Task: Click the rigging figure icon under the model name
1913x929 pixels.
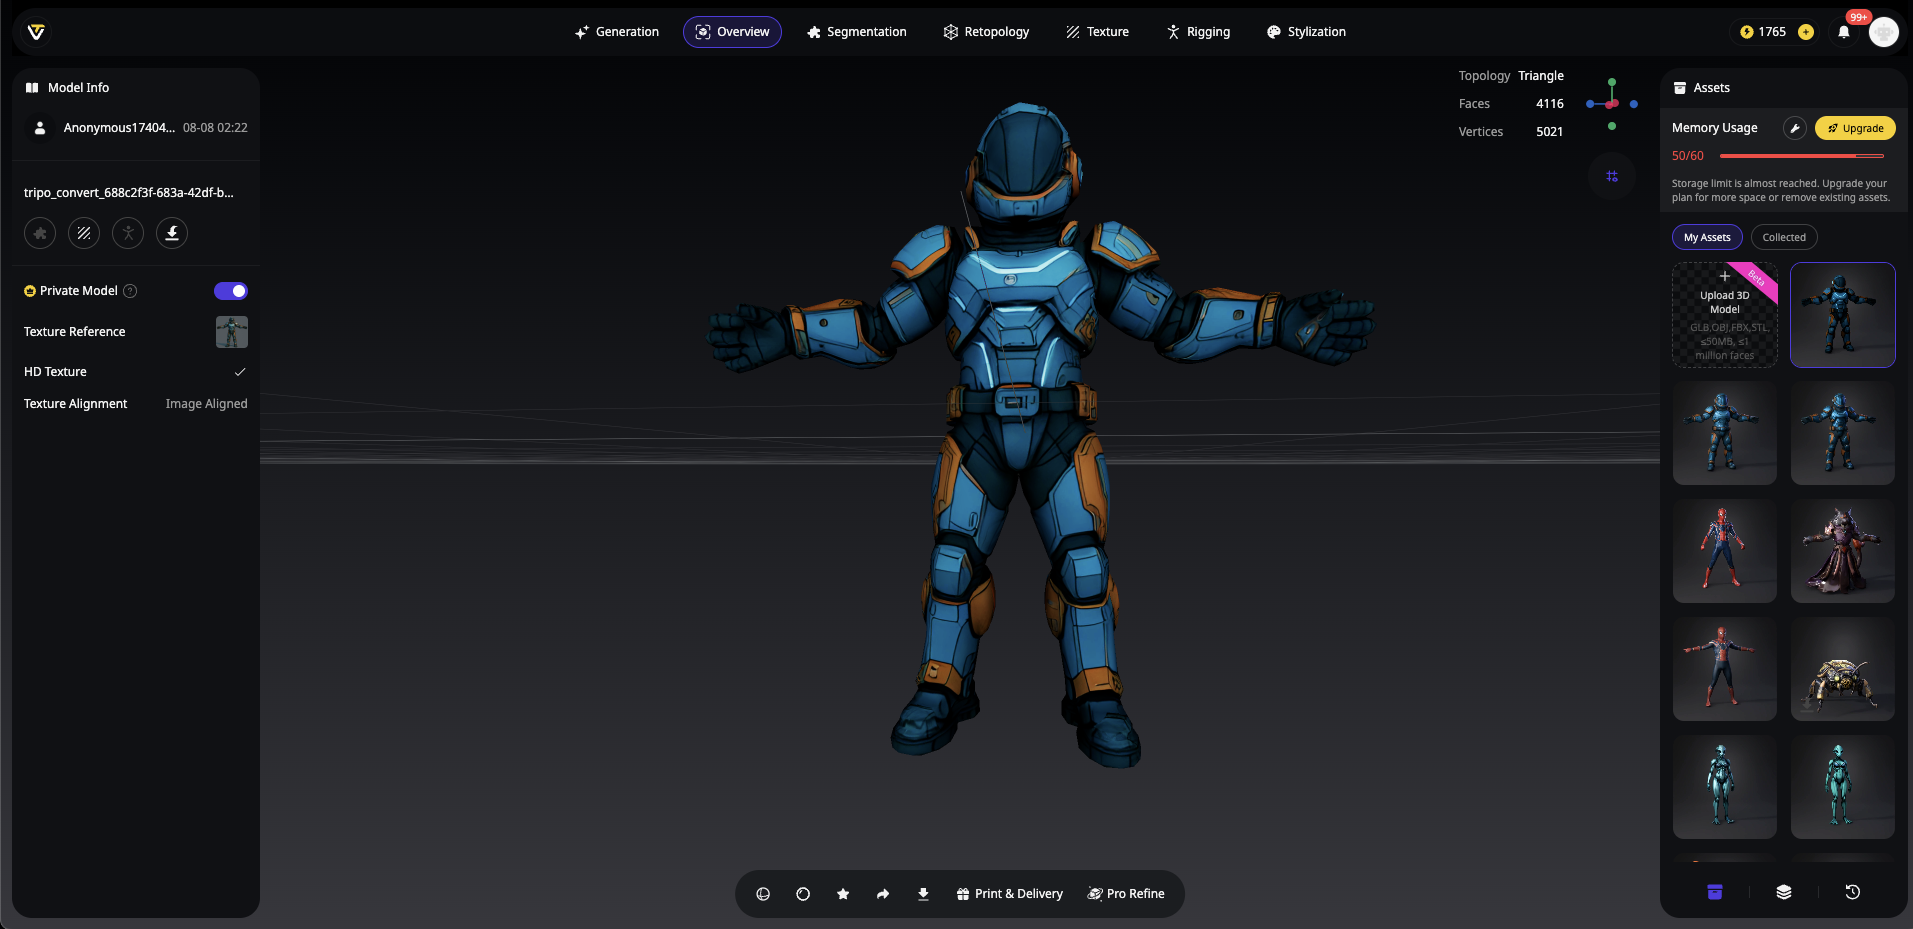Action: pos(128,233)
